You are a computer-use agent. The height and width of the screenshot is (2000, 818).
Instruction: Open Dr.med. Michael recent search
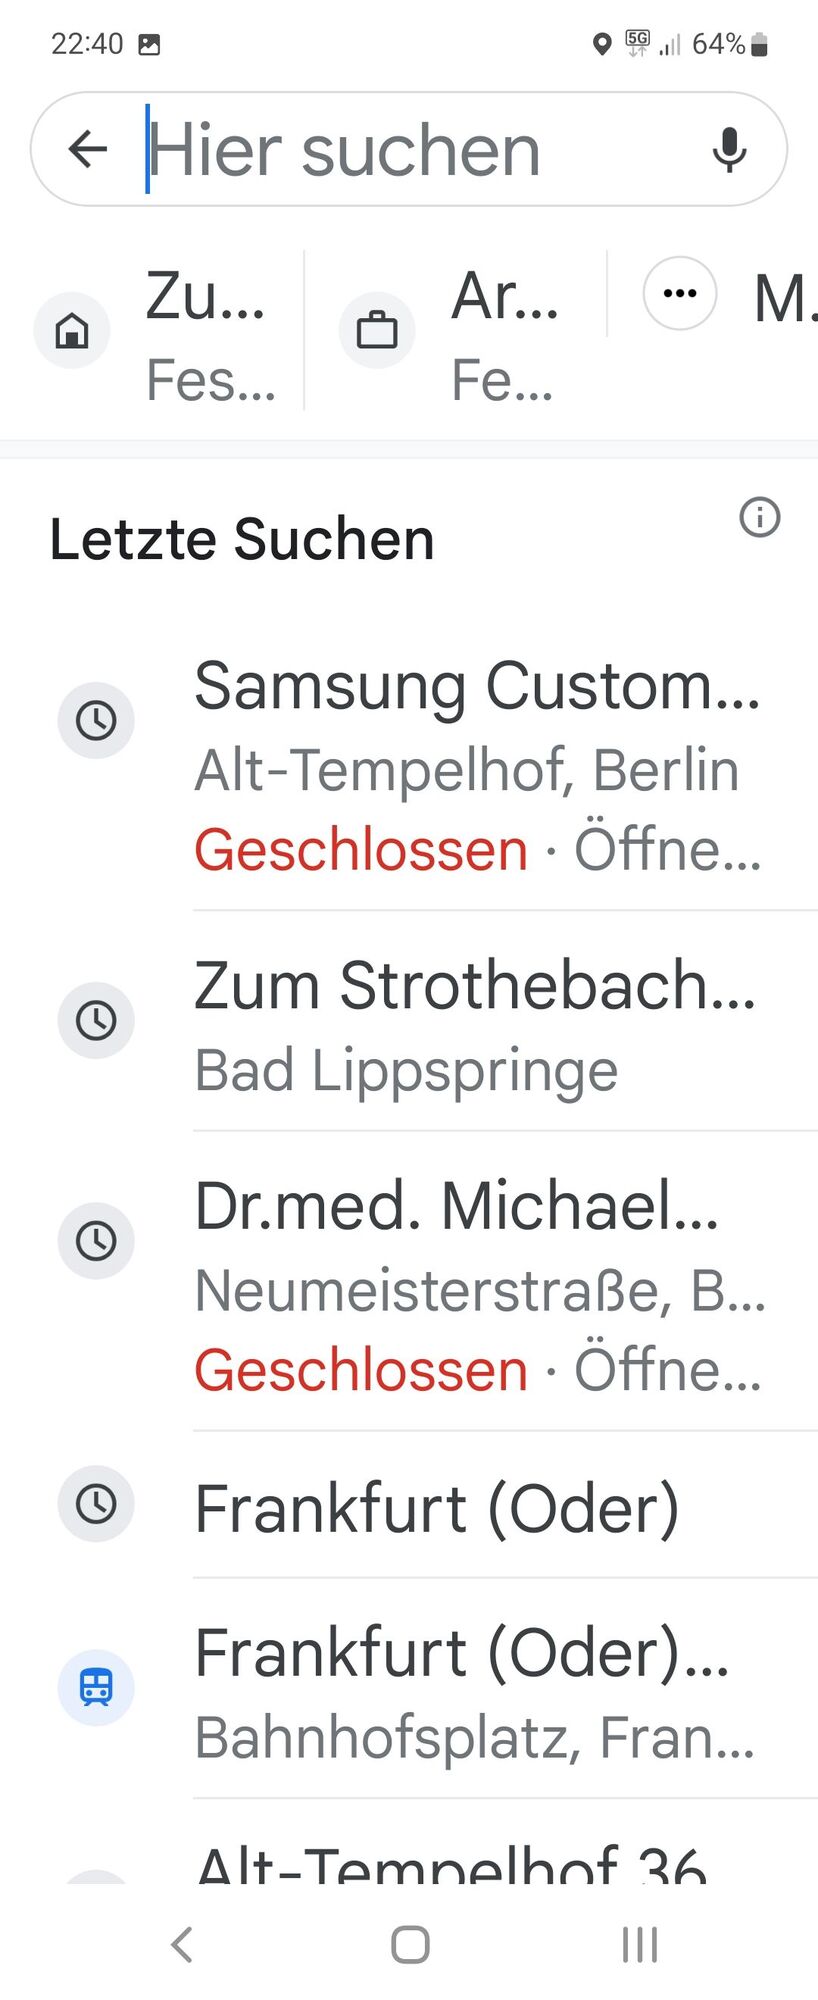pos(409,1283)
